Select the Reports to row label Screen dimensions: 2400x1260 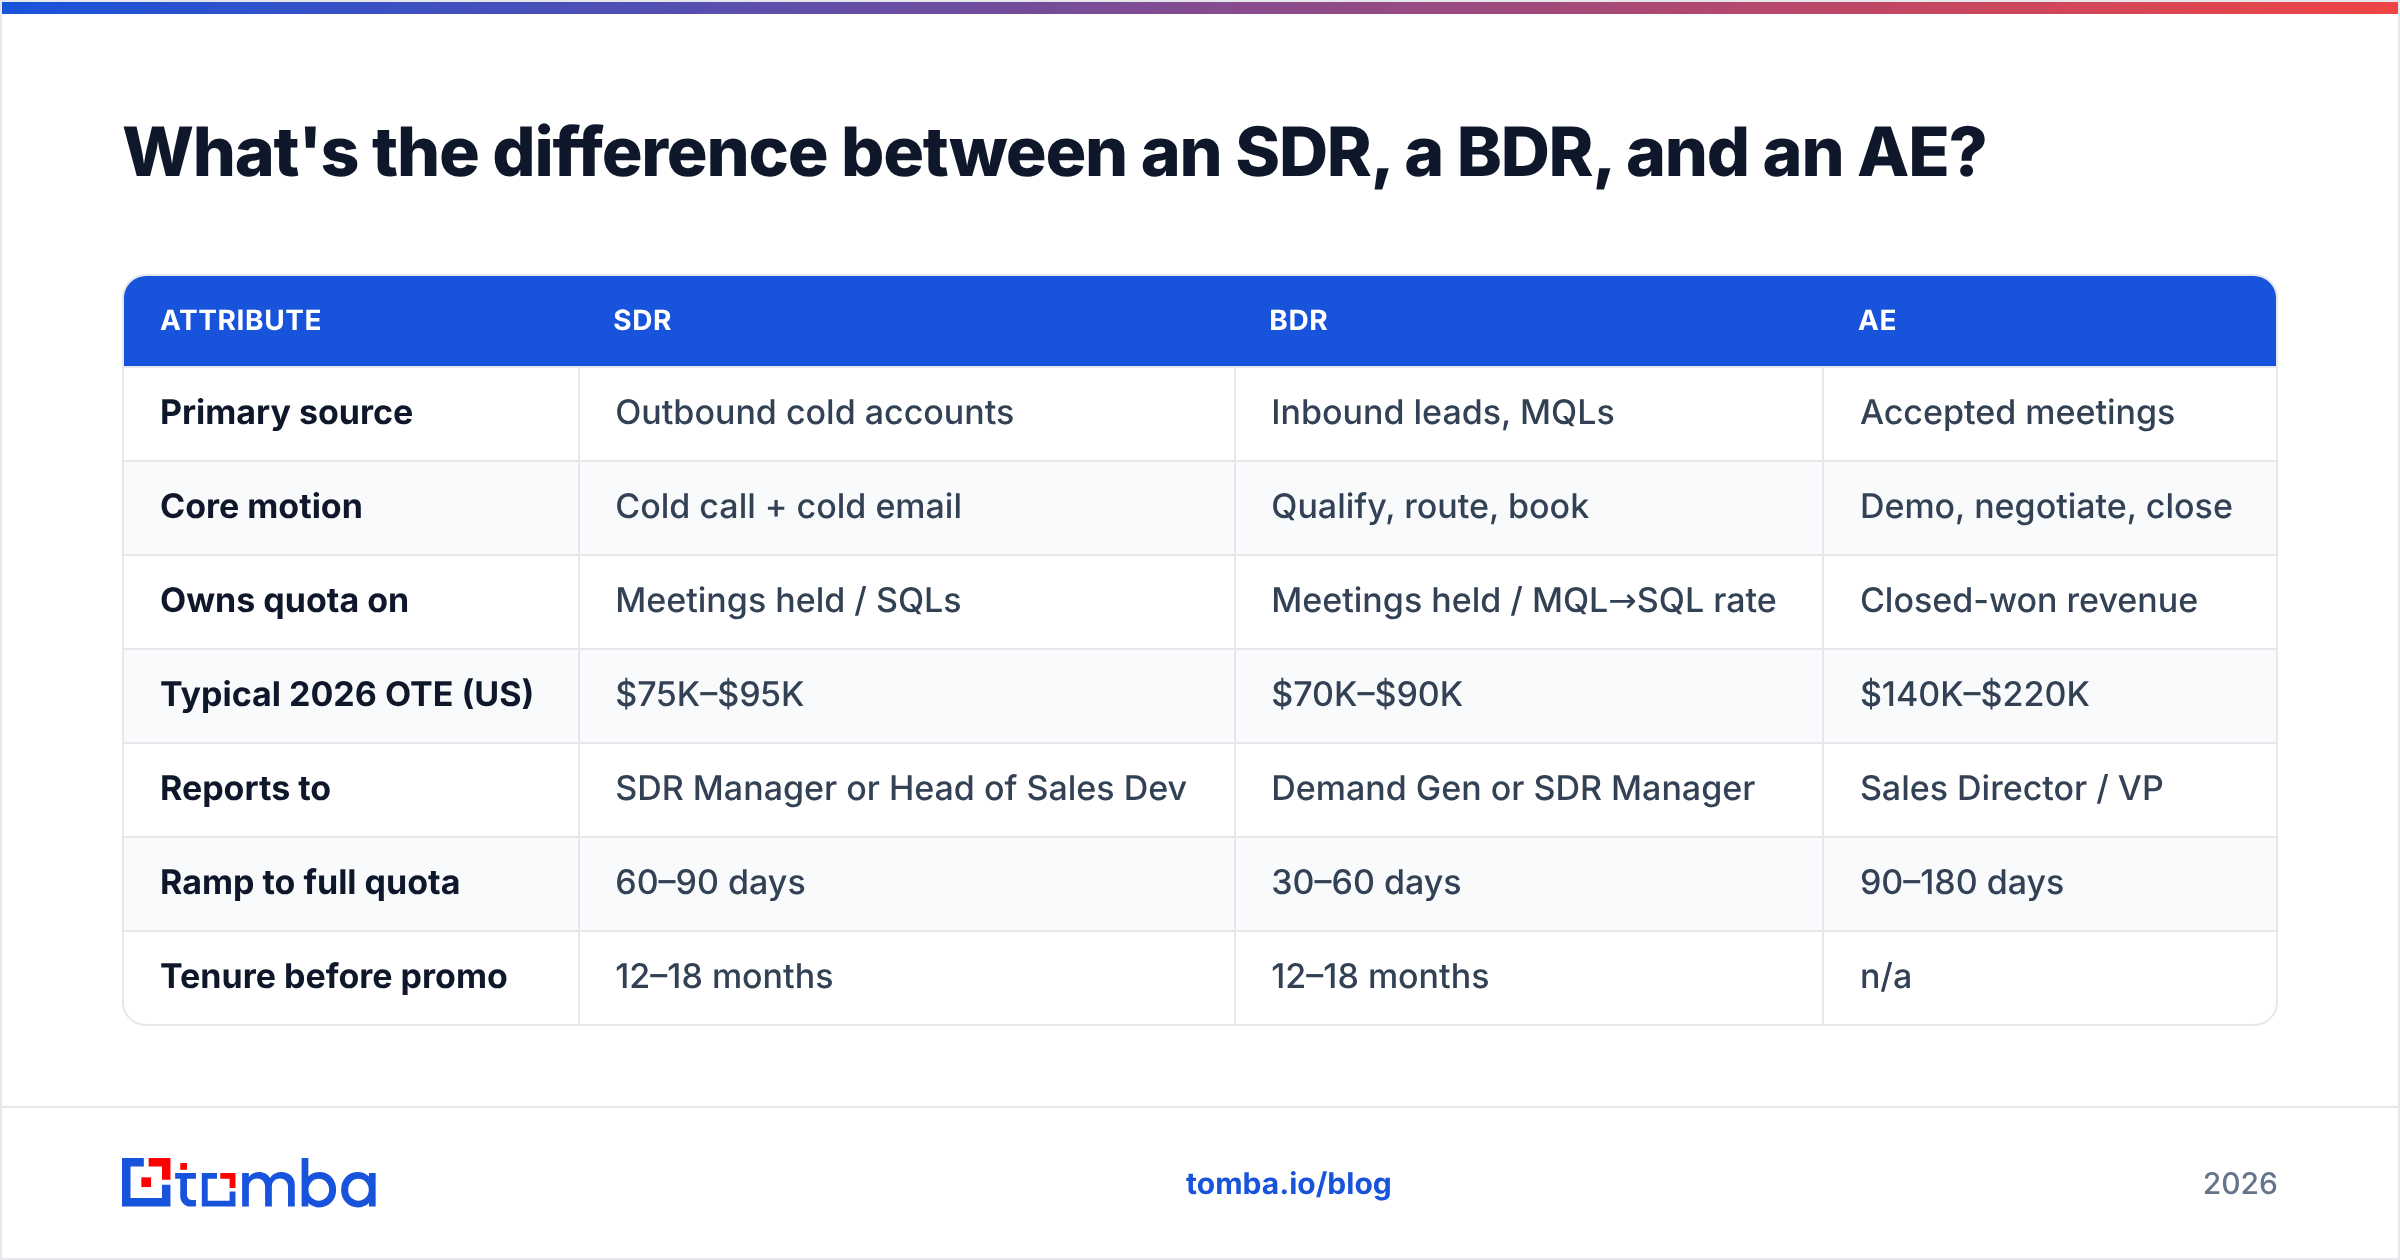[x=245, y=789]
